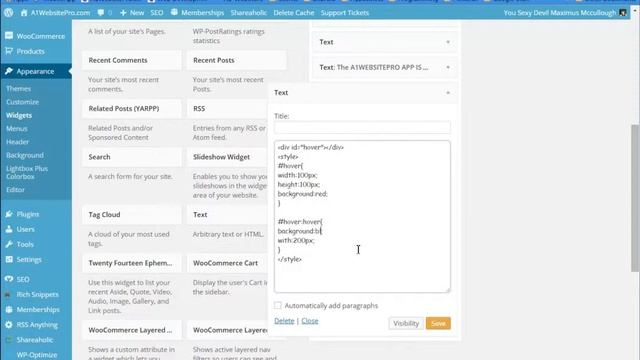Viewport: 640px width, 360px height.
Task: Click the Products cart icon
Action: pyautogui.click(x=9, y=51)
